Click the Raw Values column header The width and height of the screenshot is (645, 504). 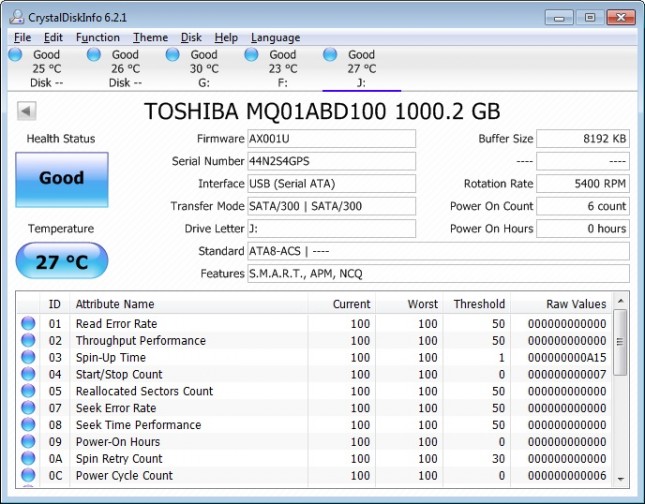pyautogui.click(x=561, y=304)
